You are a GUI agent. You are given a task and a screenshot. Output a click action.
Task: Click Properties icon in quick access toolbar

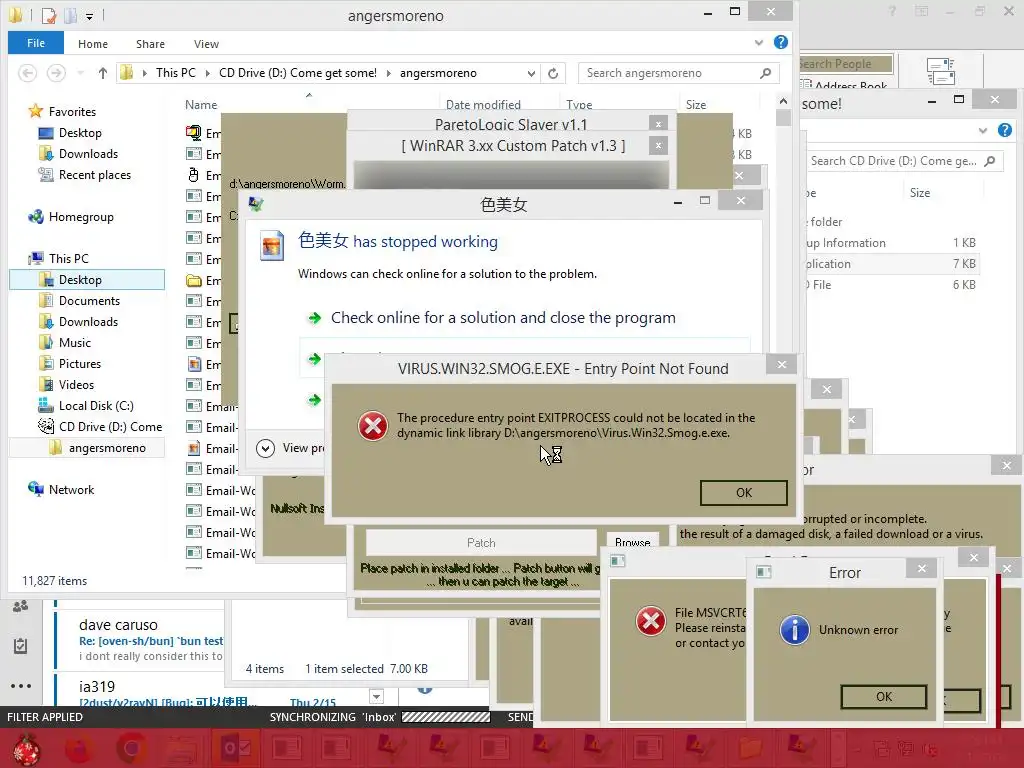click(49, 15)
